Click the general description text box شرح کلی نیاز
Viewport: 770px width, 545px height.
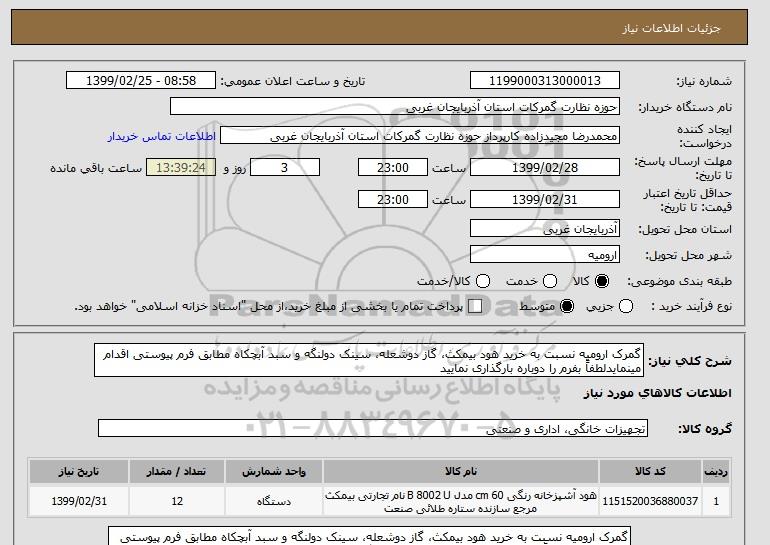point(369,360)
